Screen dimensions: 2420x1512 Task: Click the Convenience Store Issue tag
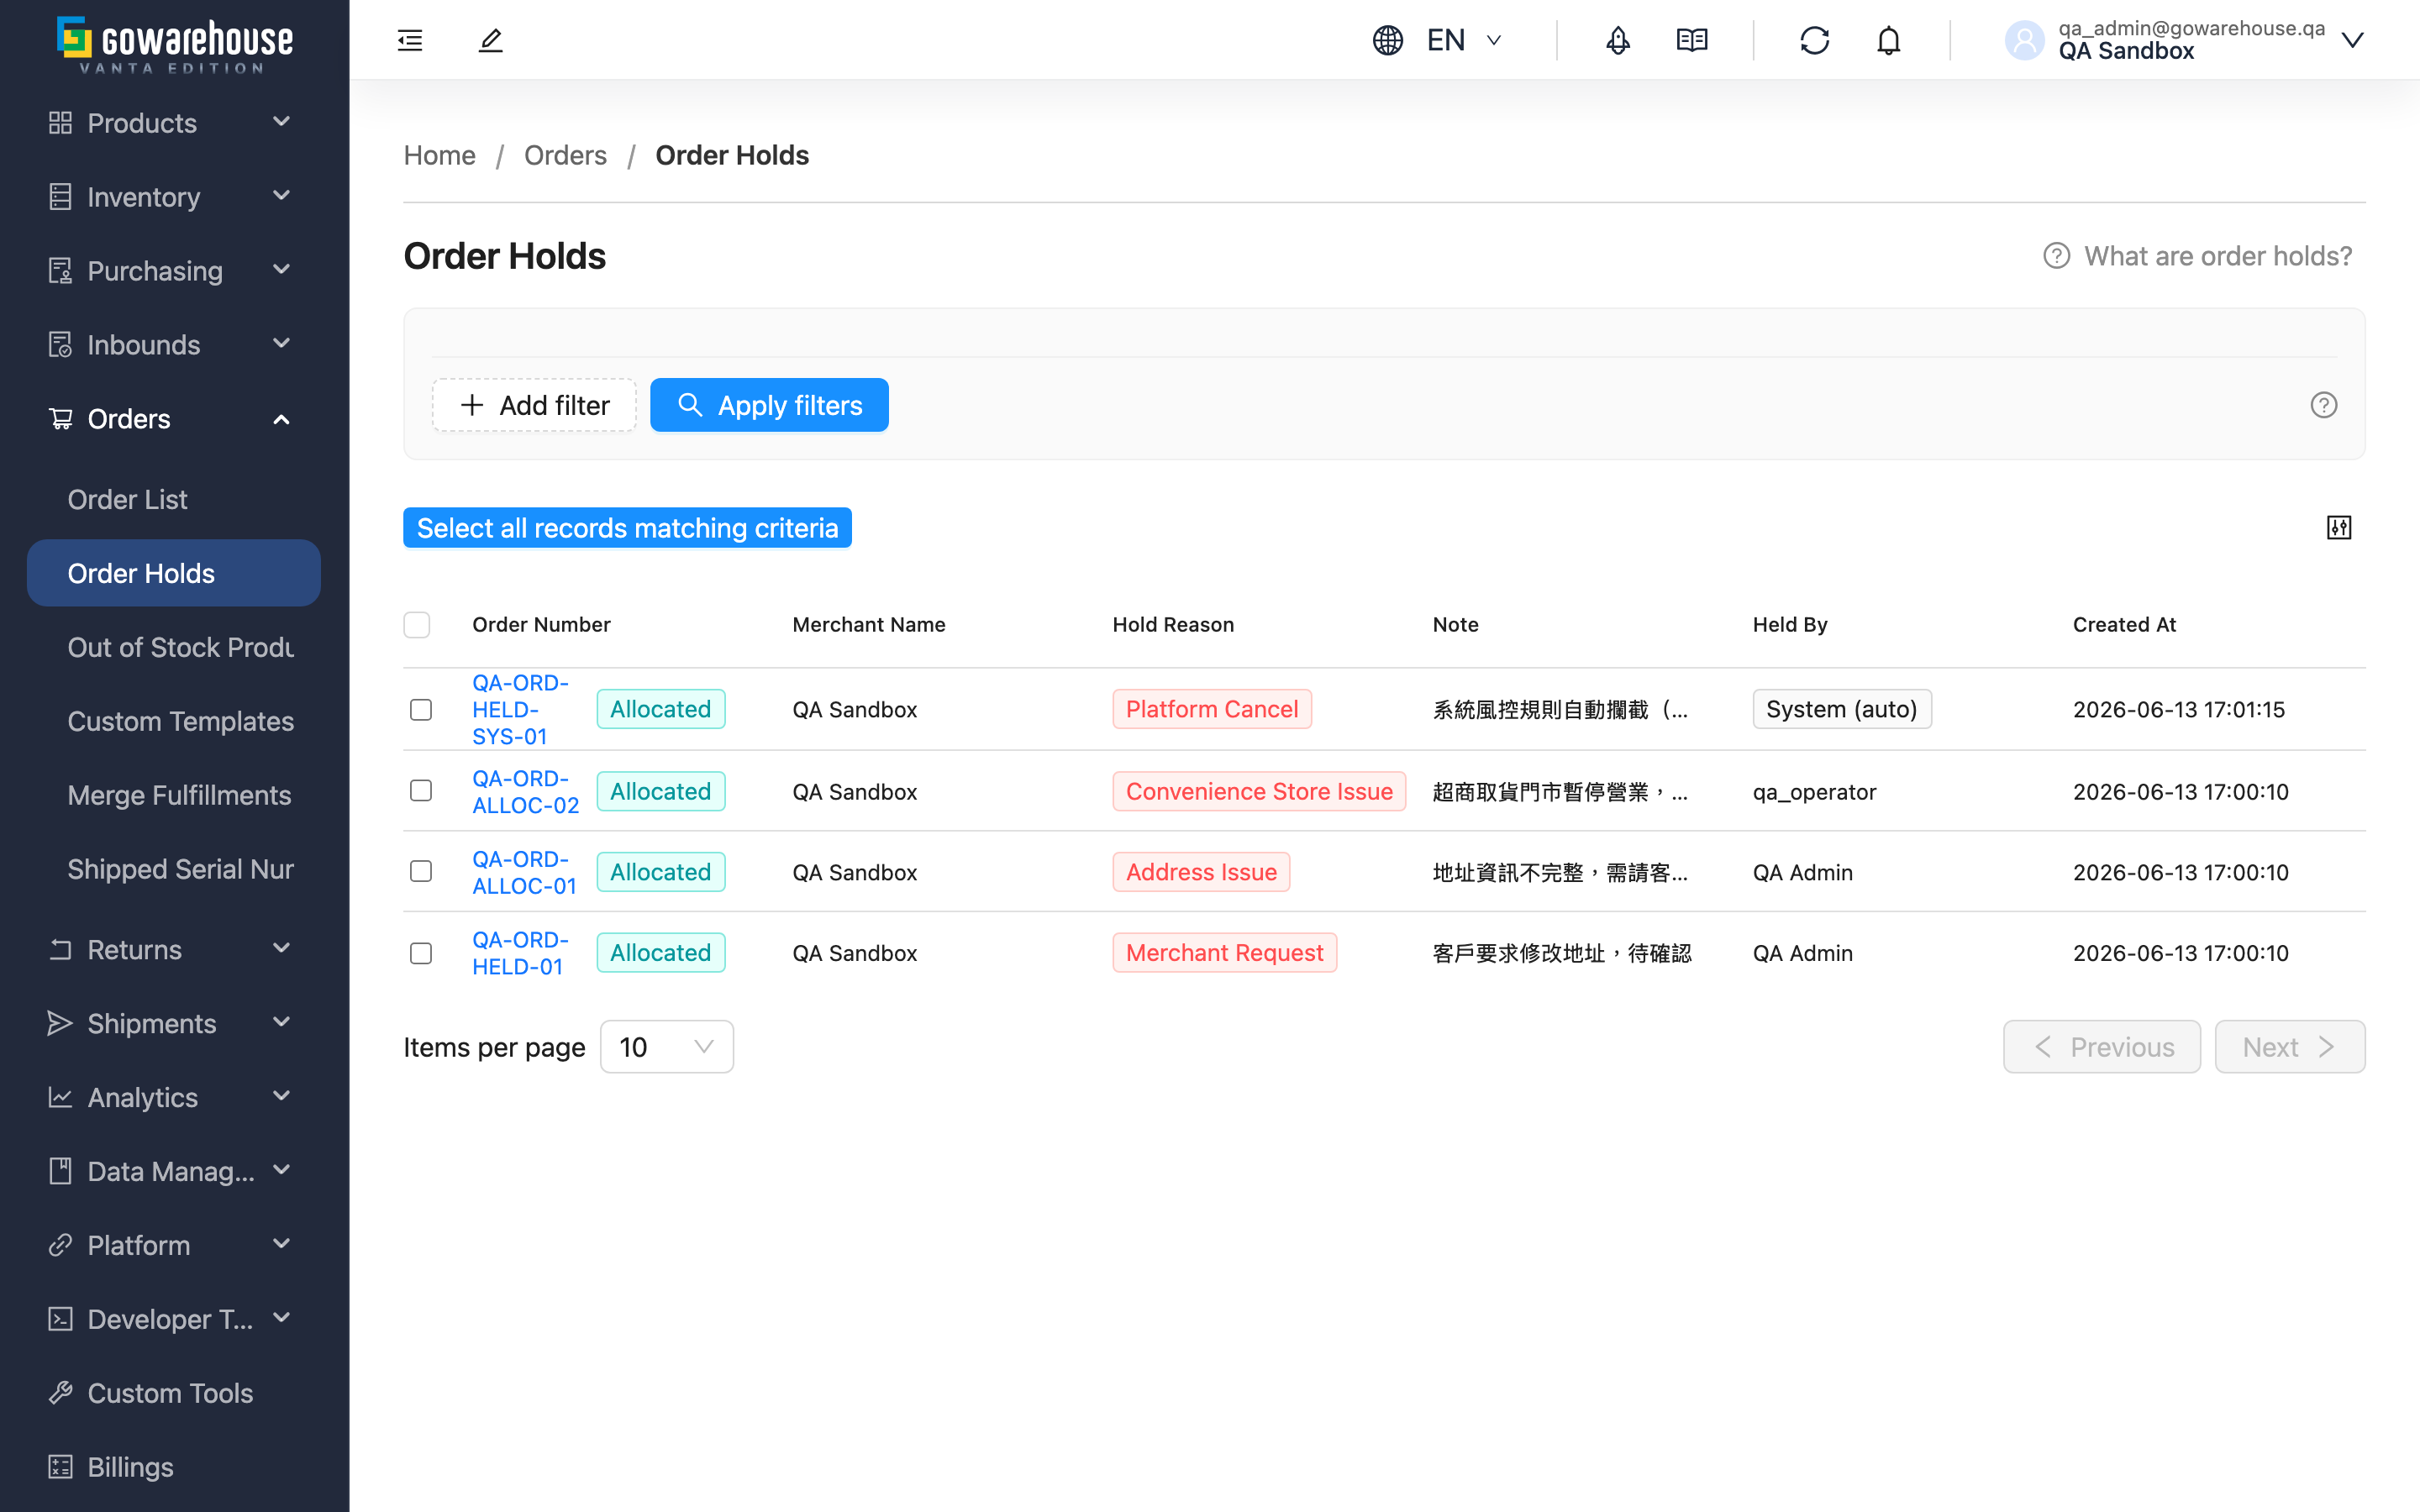tap(1259, 791)
